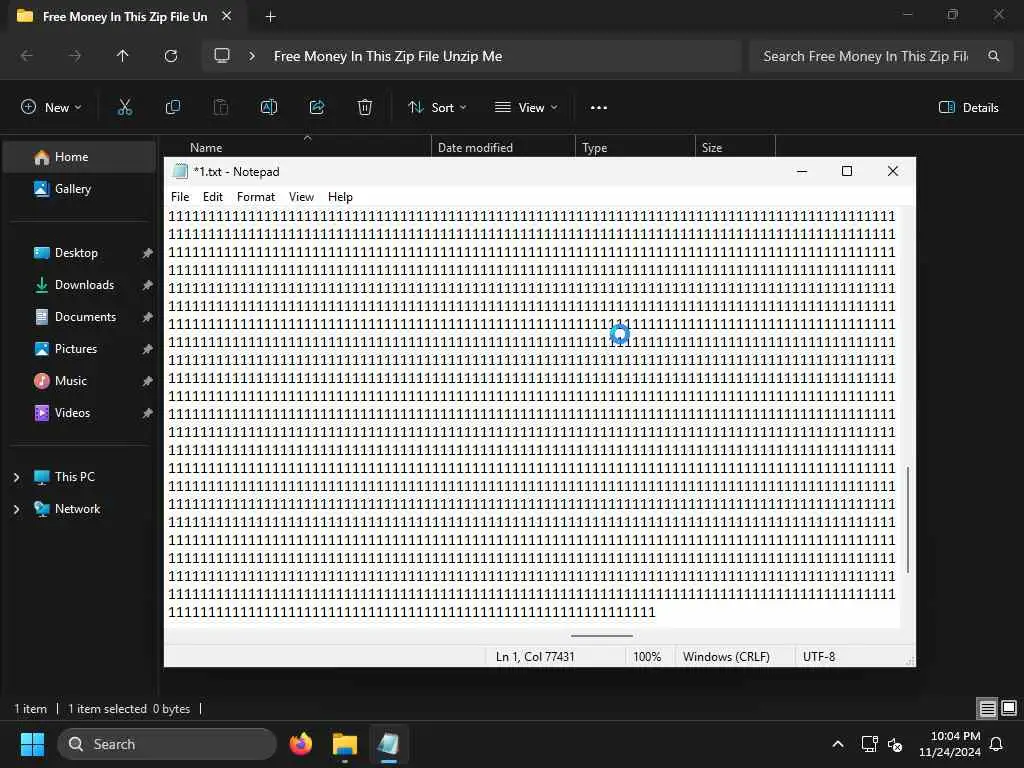The image size is (1024, 768).
Task: Click the Forward navigation arrow
Action: 75,56
